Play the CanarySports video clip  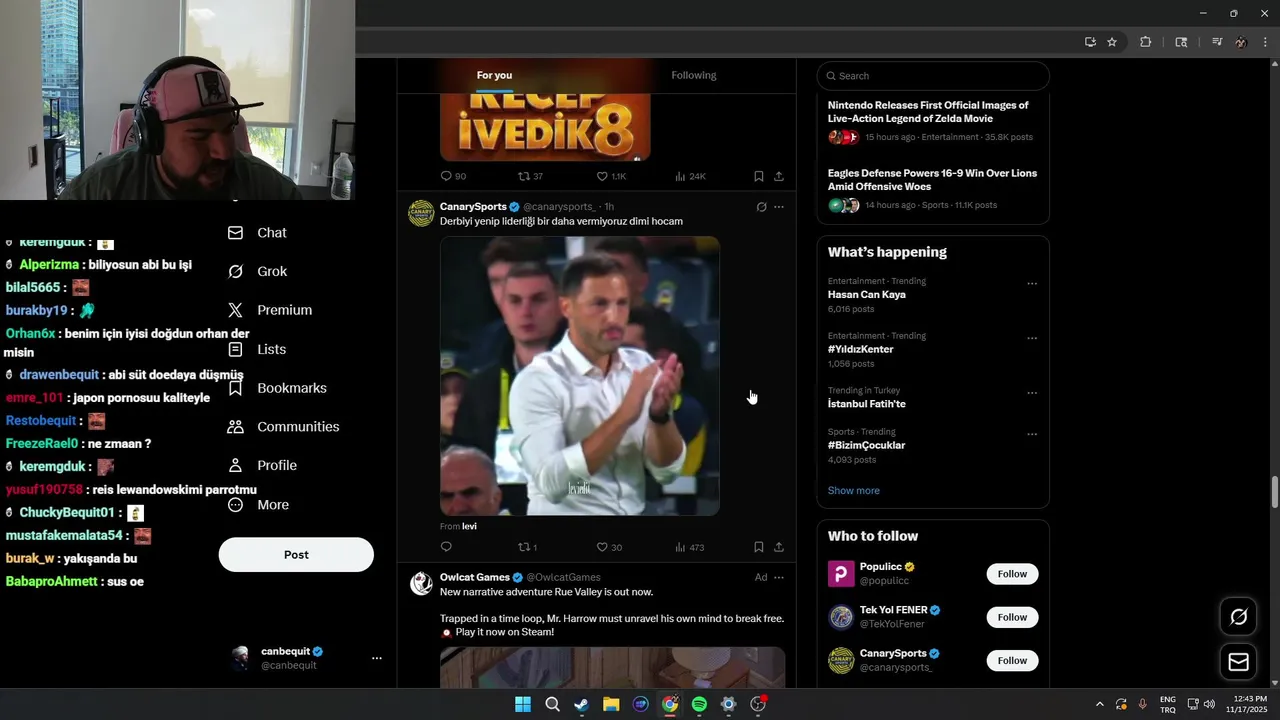[x=580, y=376]
